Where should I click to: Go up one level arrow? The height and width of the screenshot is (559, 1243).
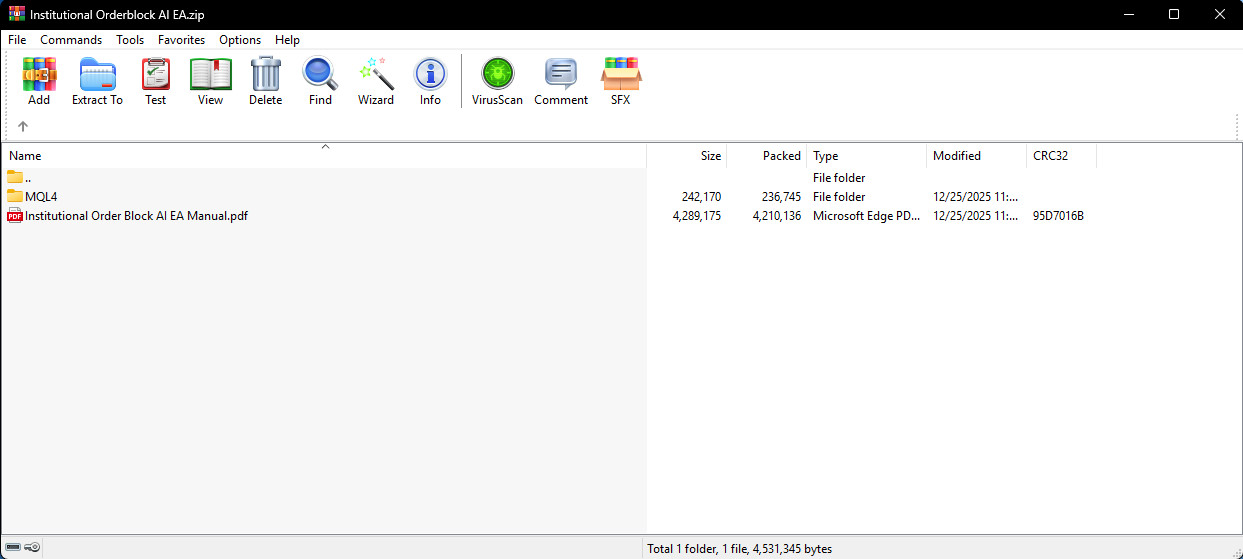point(23,126)
